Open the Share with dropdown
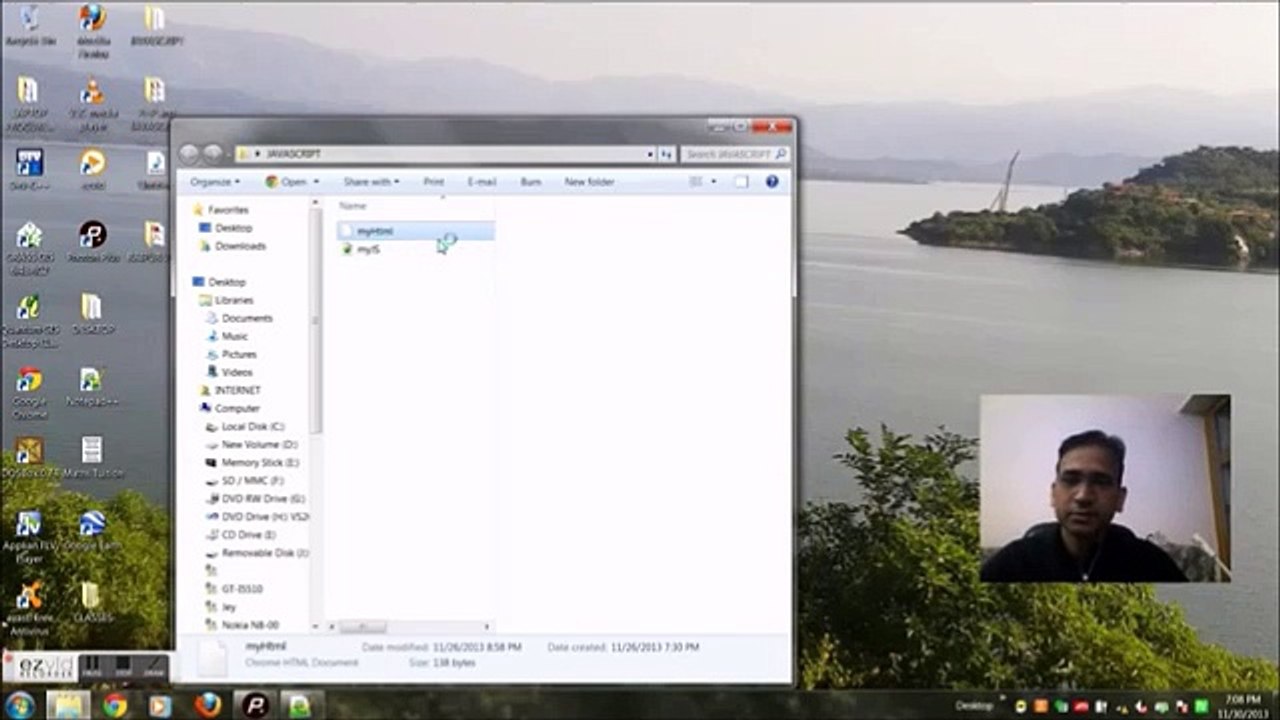1280x720 pixels. tap(371, 182)
